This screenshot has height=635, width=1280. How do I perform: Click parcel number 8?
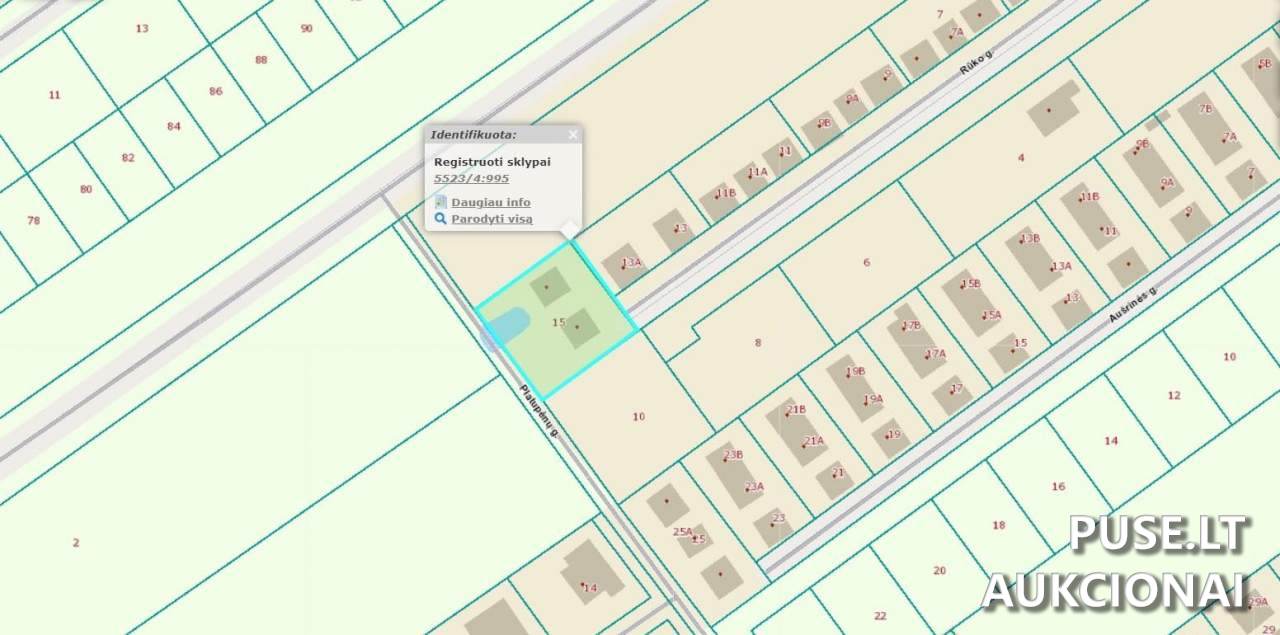coord(758,342)
